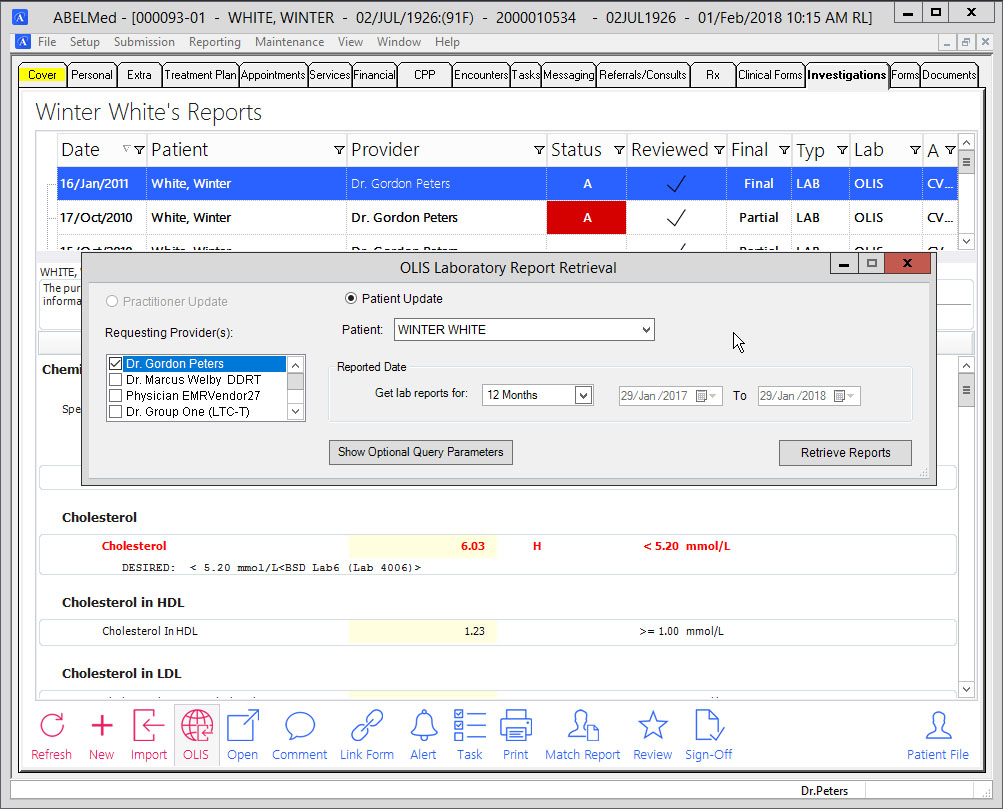The width and height of the screenshot is (1003, 809).
Task: Click the Comment icon
Action: coord(299,734)
